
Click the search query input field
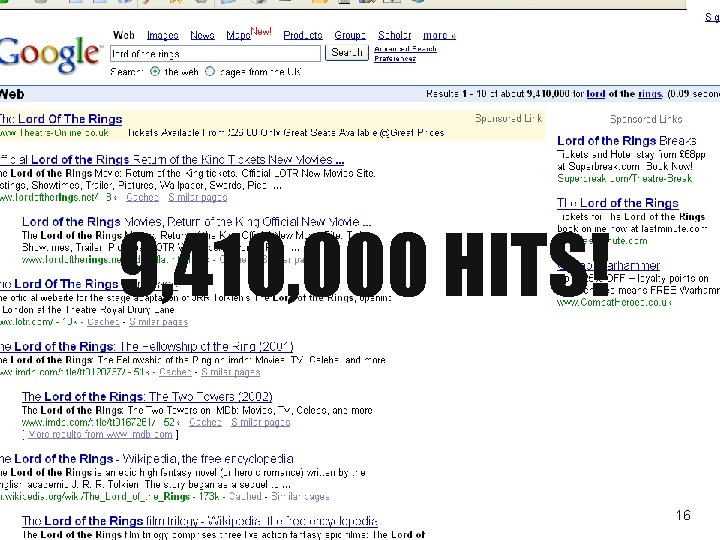215,54
